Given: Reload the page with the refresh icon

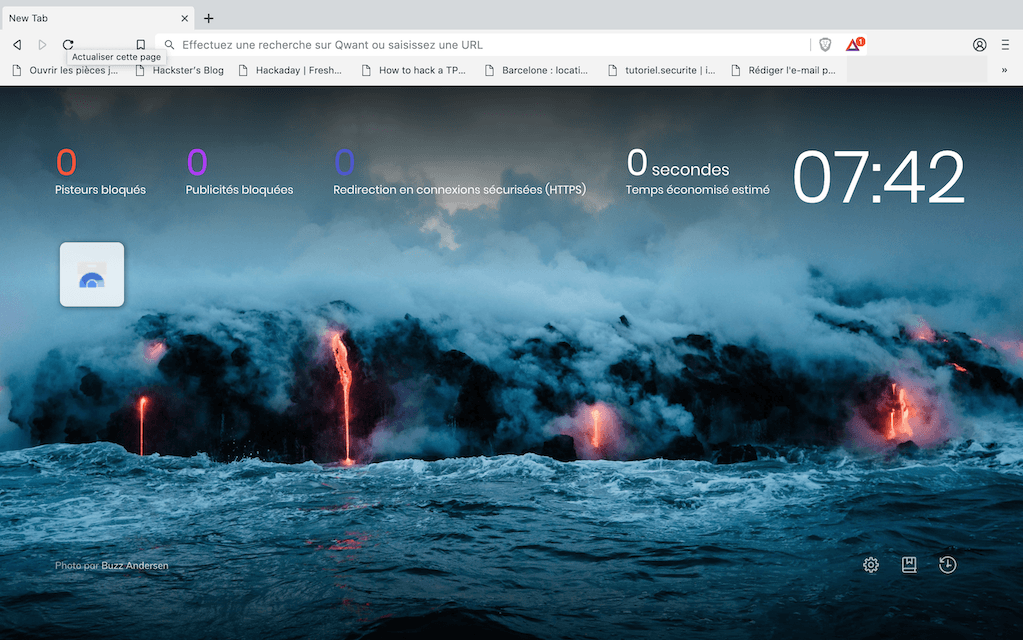Looking at the screenshot, I should [x=68, y=45].
